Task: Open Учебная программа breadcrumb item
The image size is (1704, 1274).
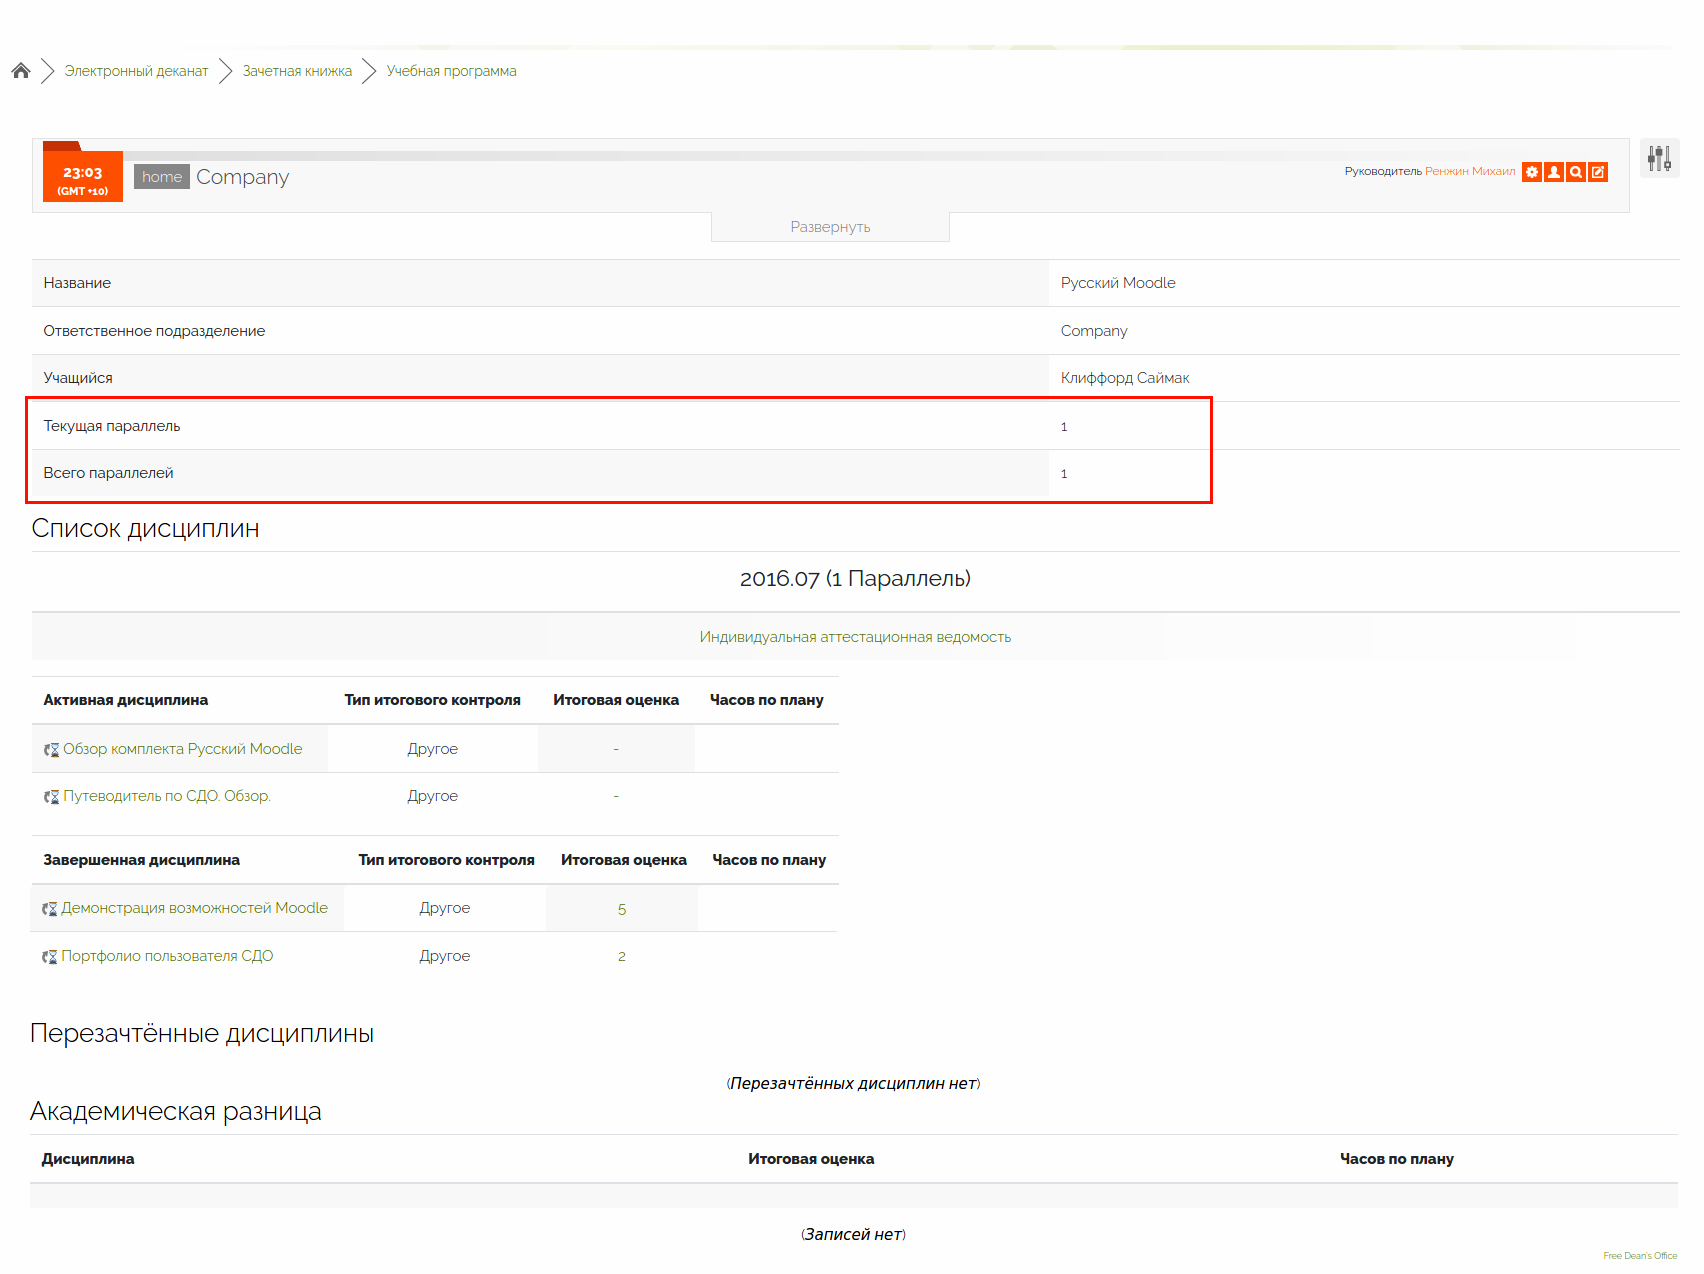Action: pyautogui.click(x=451, y=71)
